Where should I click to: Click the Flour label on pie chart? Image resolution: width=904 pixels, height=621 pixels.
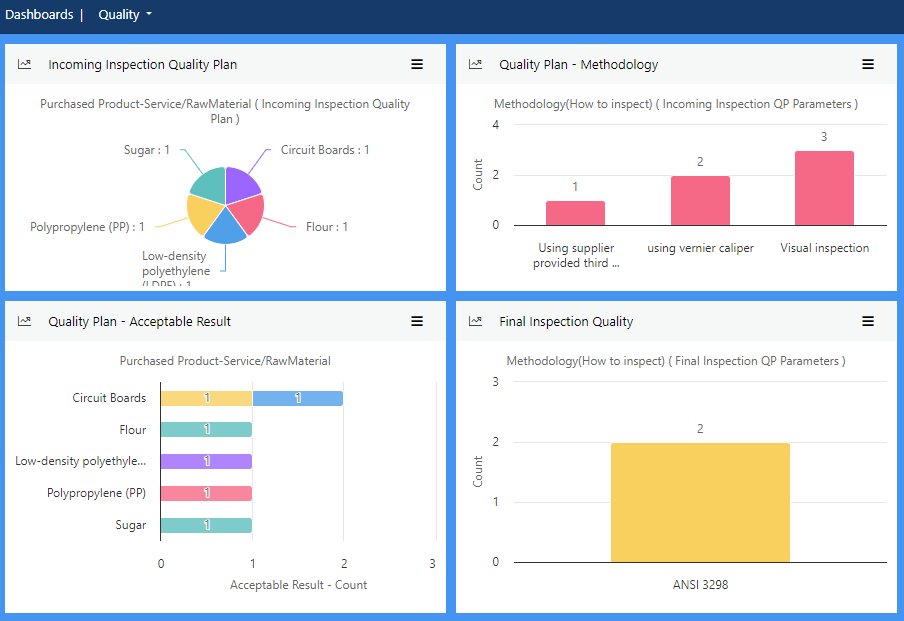[x=326, y=227]
